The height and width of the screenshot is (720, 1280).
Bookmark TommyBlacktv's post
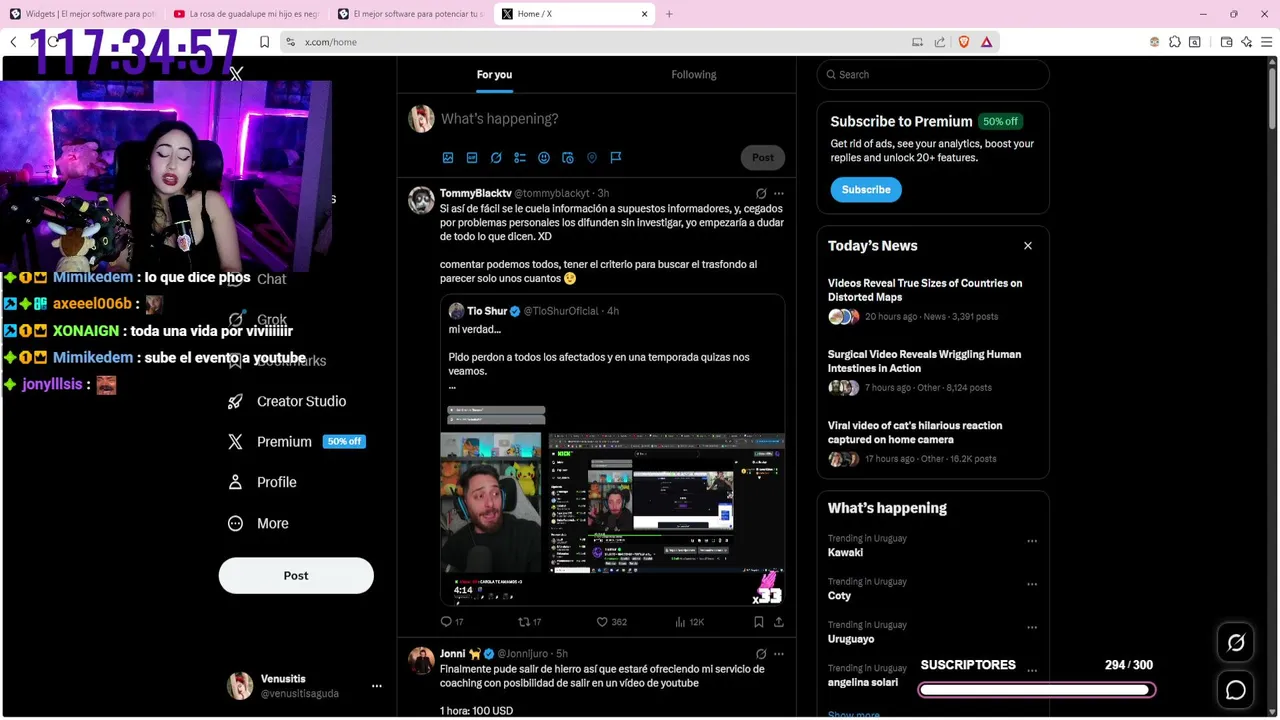pos(759,622)
